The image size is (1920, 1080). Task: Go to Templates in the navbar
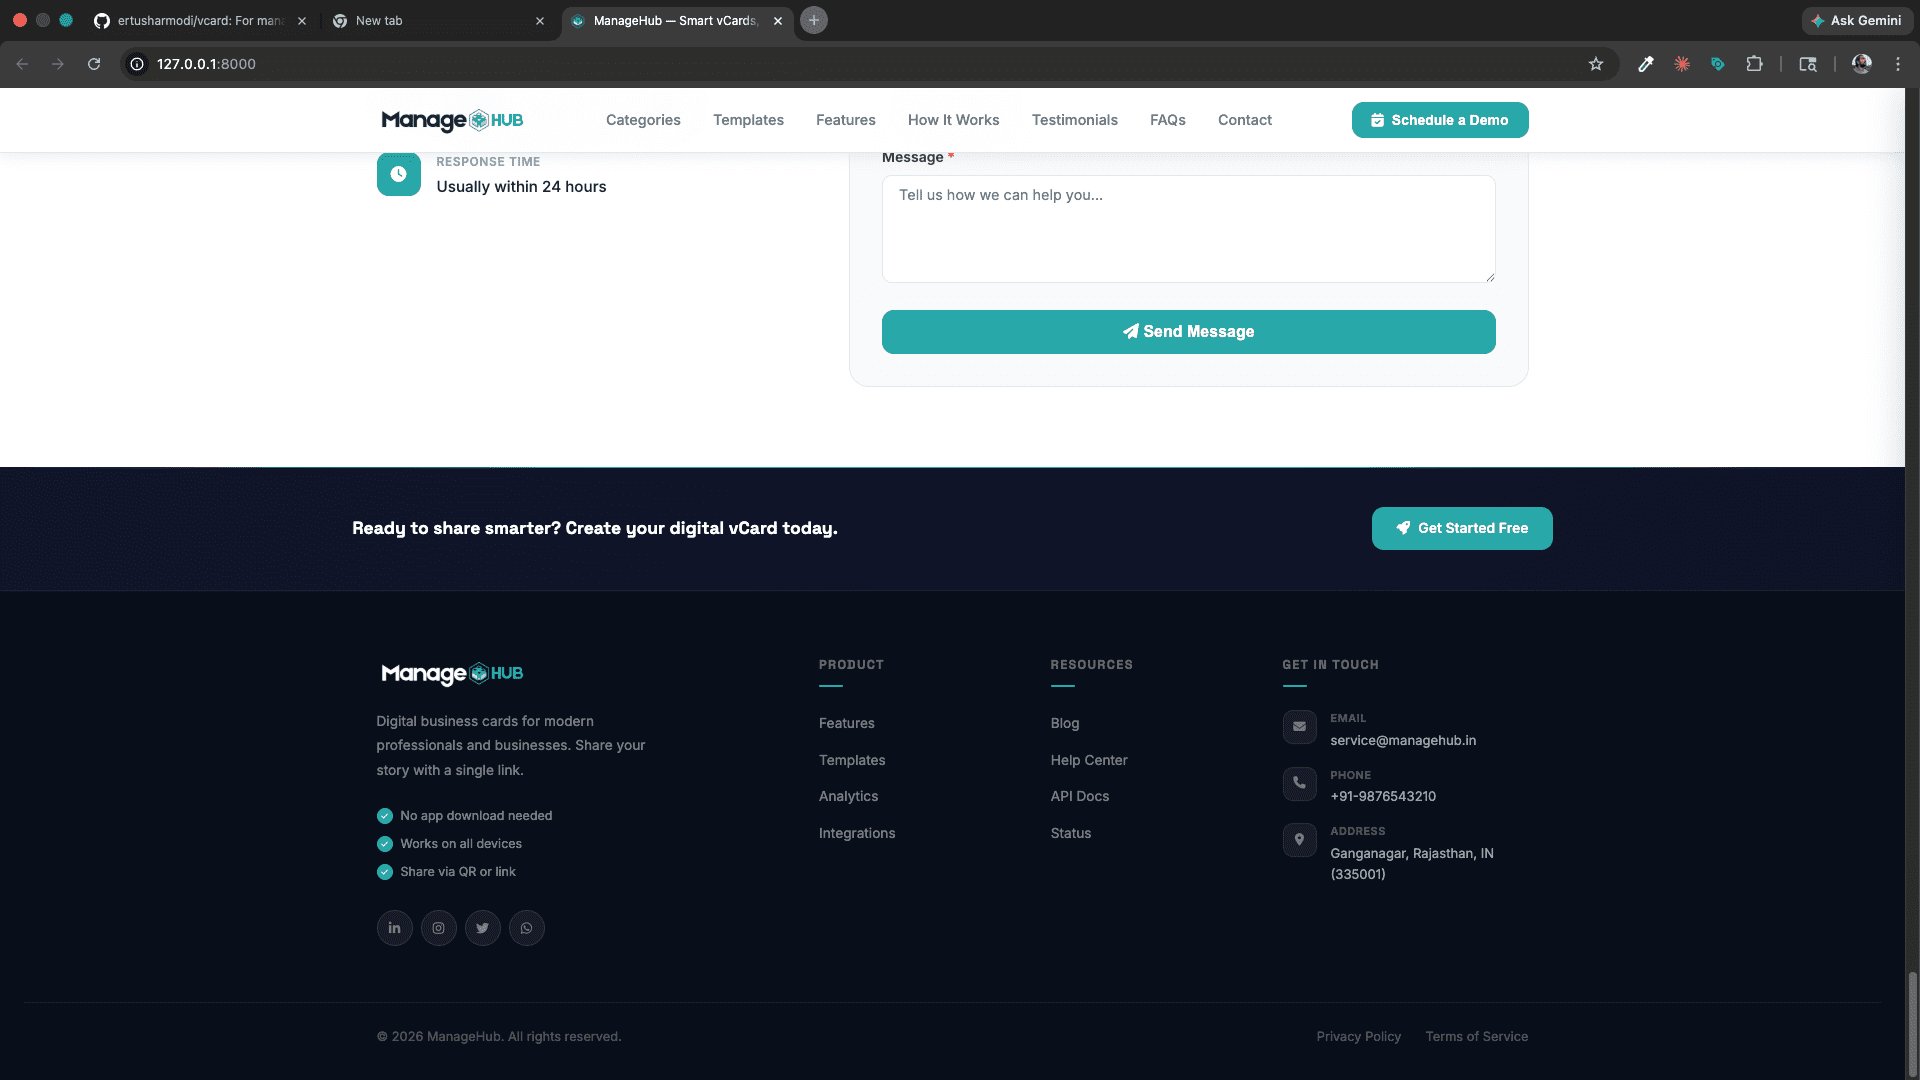click(x=748, y=120)
